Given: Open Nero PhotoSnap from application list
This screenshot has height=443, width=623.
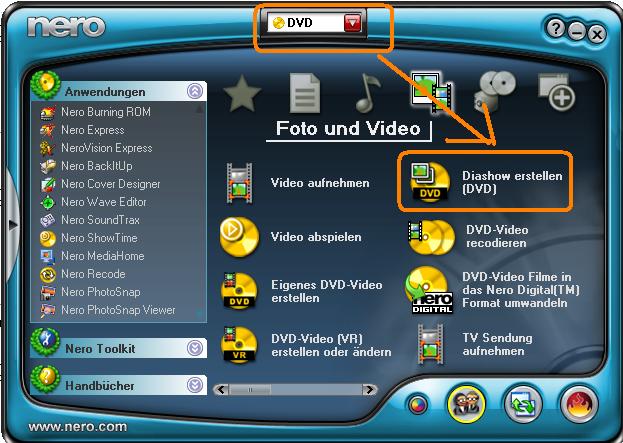Looking at the screenshot, I should pyautogui.click(x=101, y=292).
